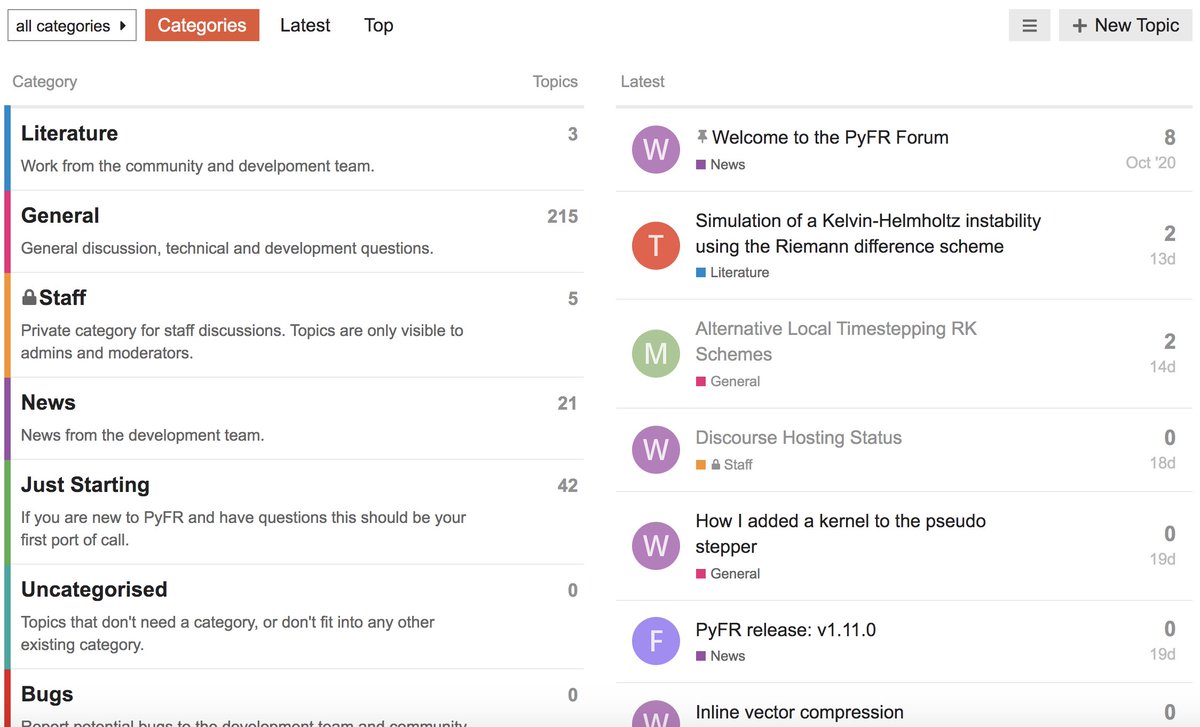Open Inline vector compression topic
The width and height of the screenshot is (1200, 727).
pos(800,712)
